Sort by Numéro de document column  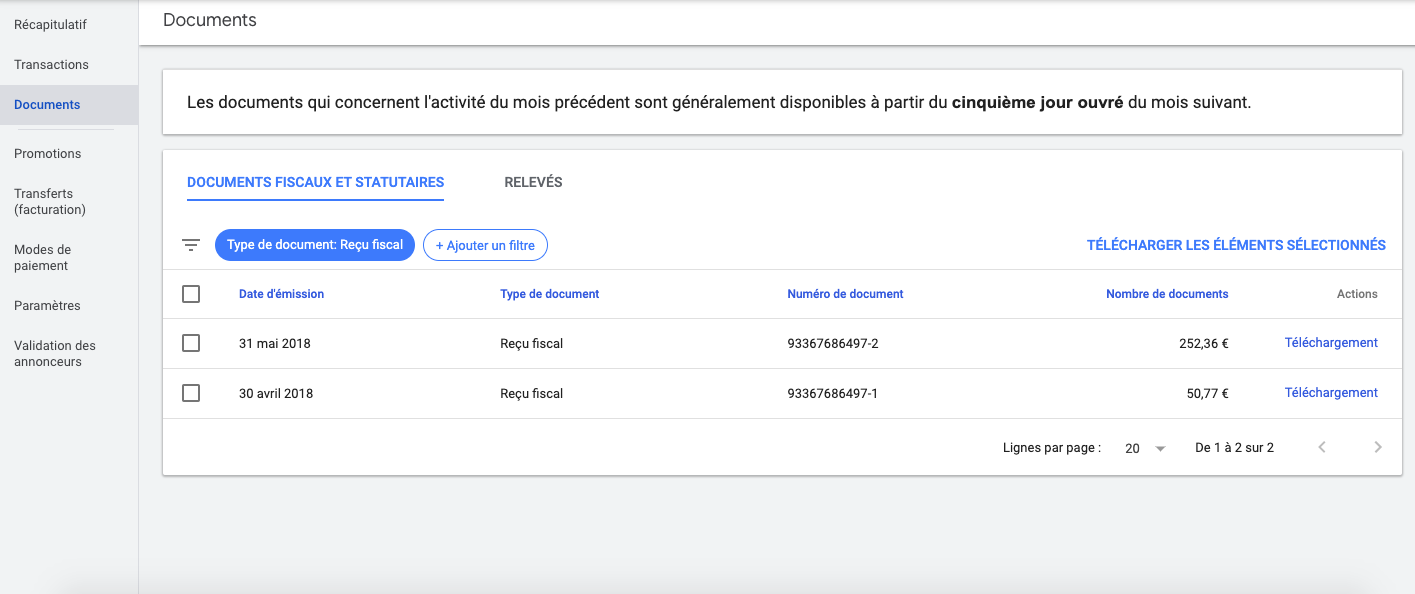point(845,294)
